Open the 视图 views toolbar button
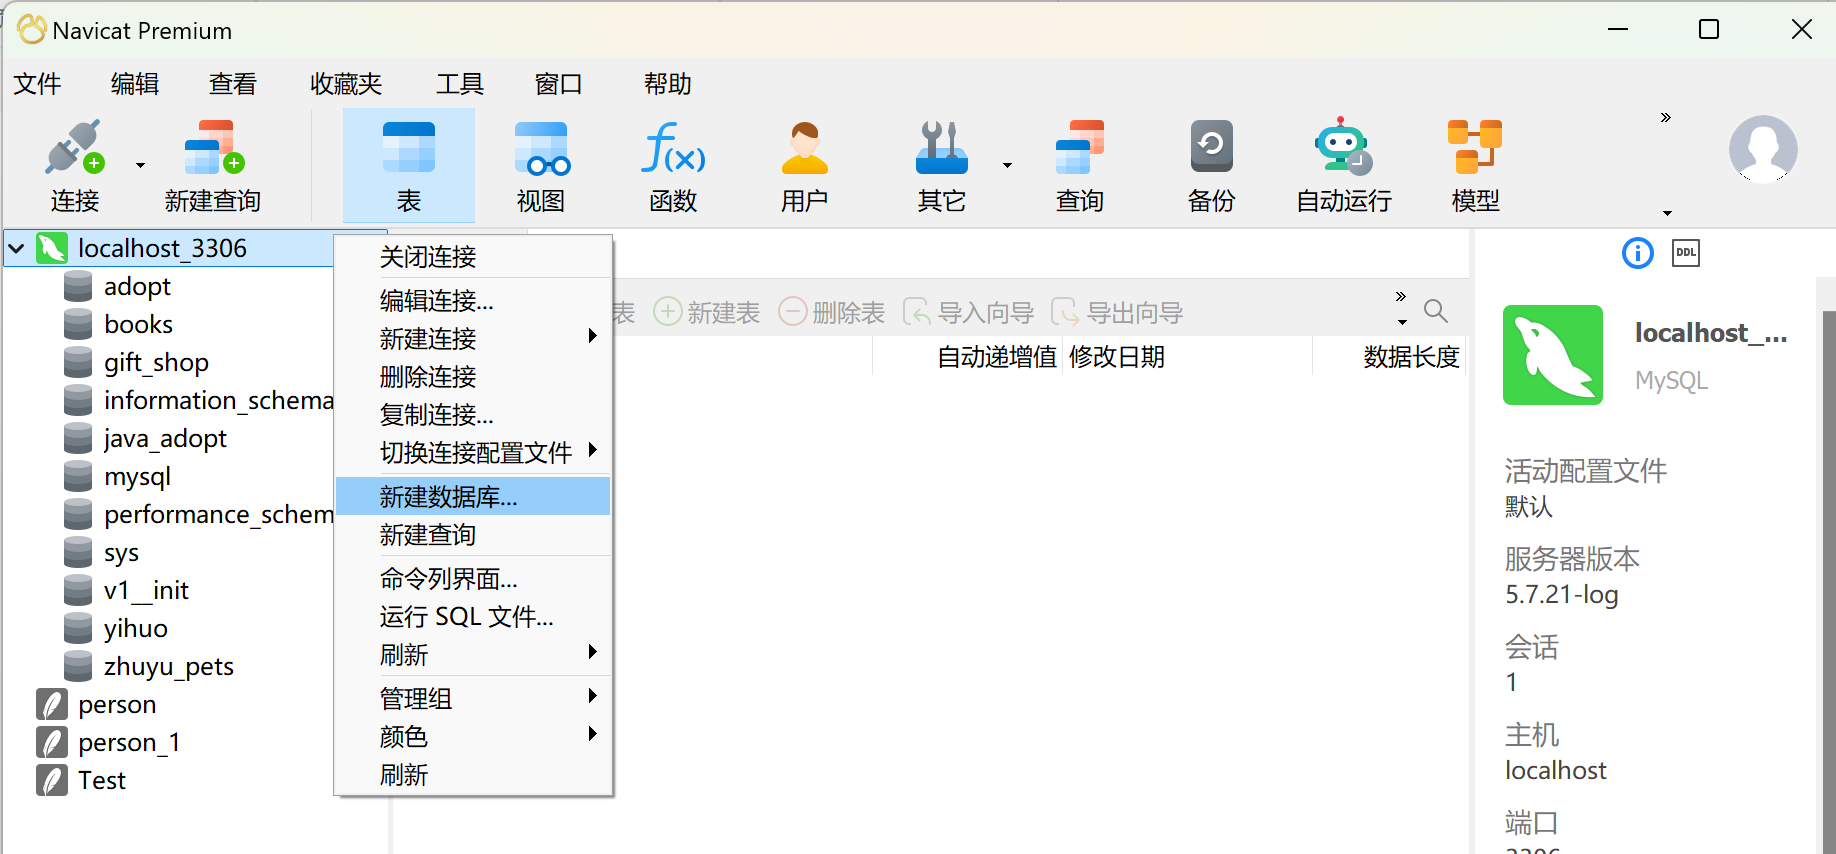 (x=541, y=166)
